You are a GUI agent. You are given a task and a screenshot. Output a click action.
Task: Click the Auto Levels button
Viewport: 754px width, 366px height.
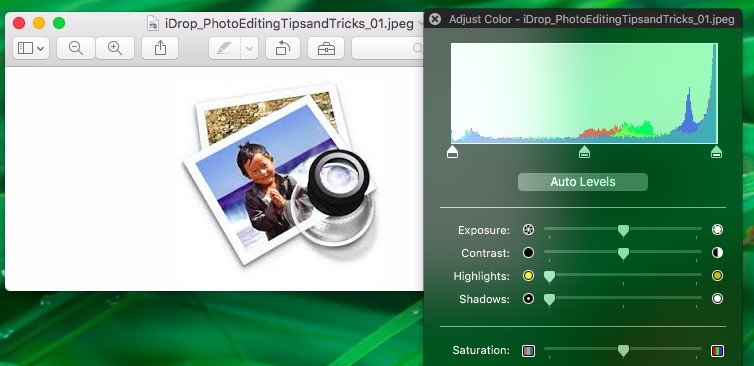coord(583,182)
